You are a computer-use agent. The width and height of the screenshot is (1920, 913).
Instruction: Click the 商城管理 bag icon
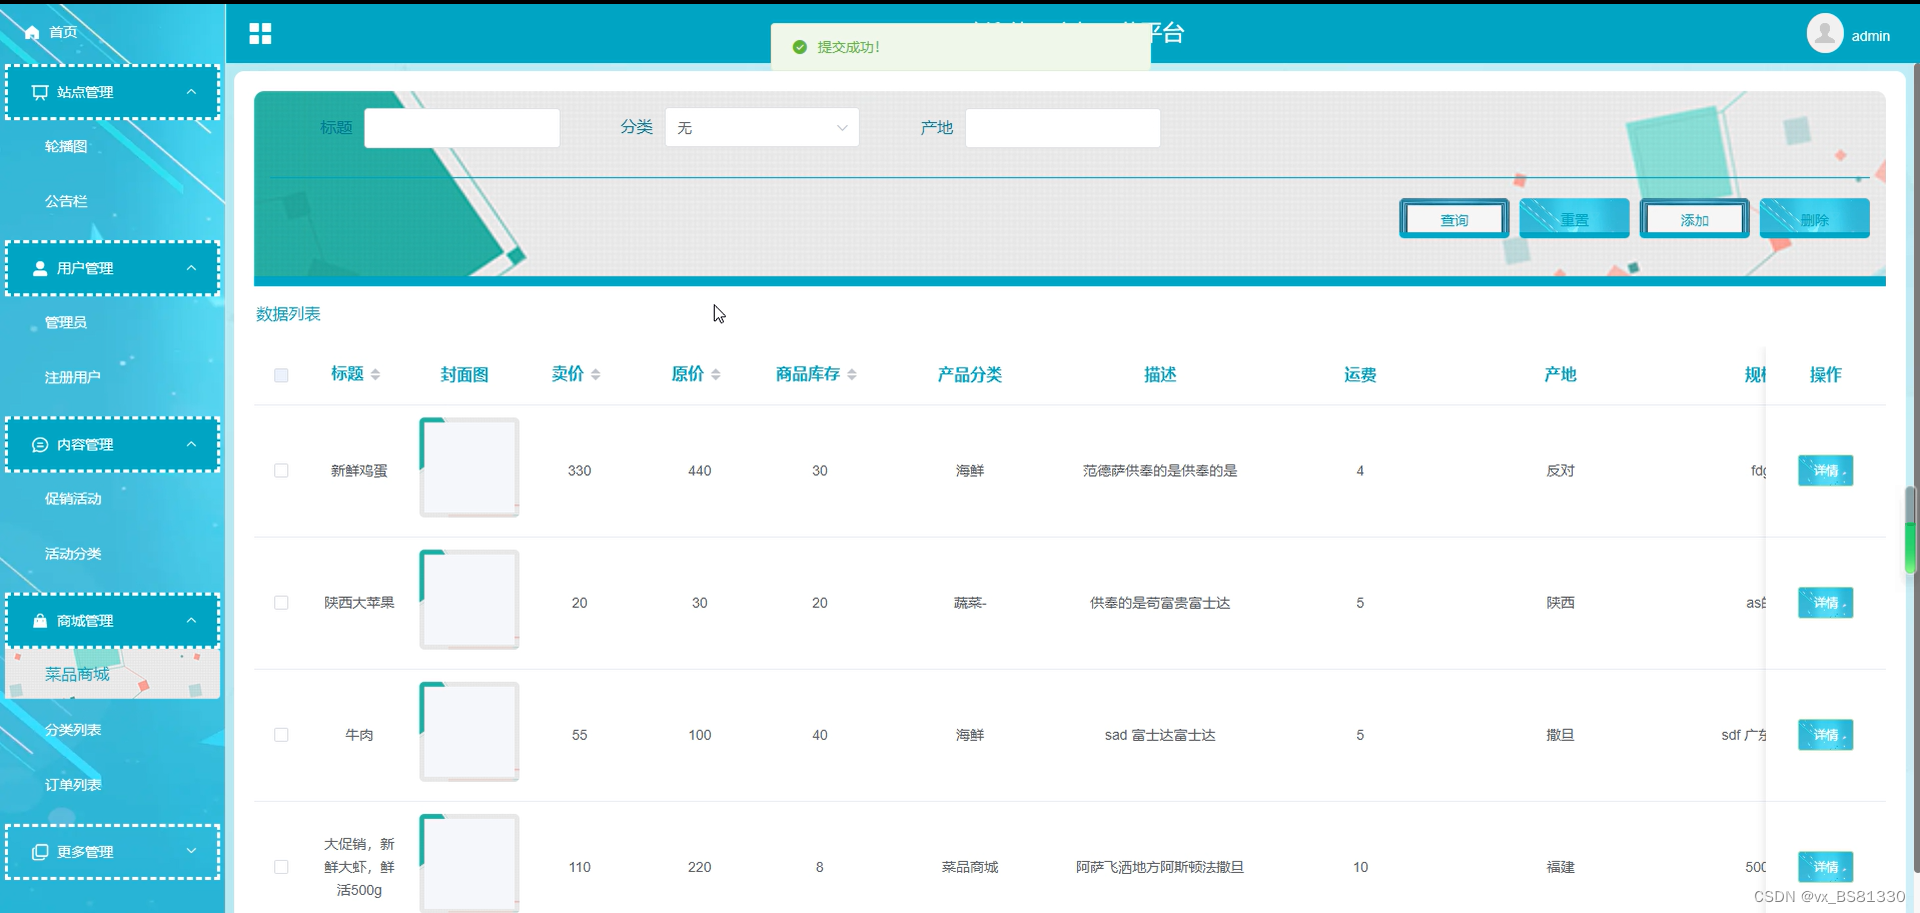click(x=40, y=620)
